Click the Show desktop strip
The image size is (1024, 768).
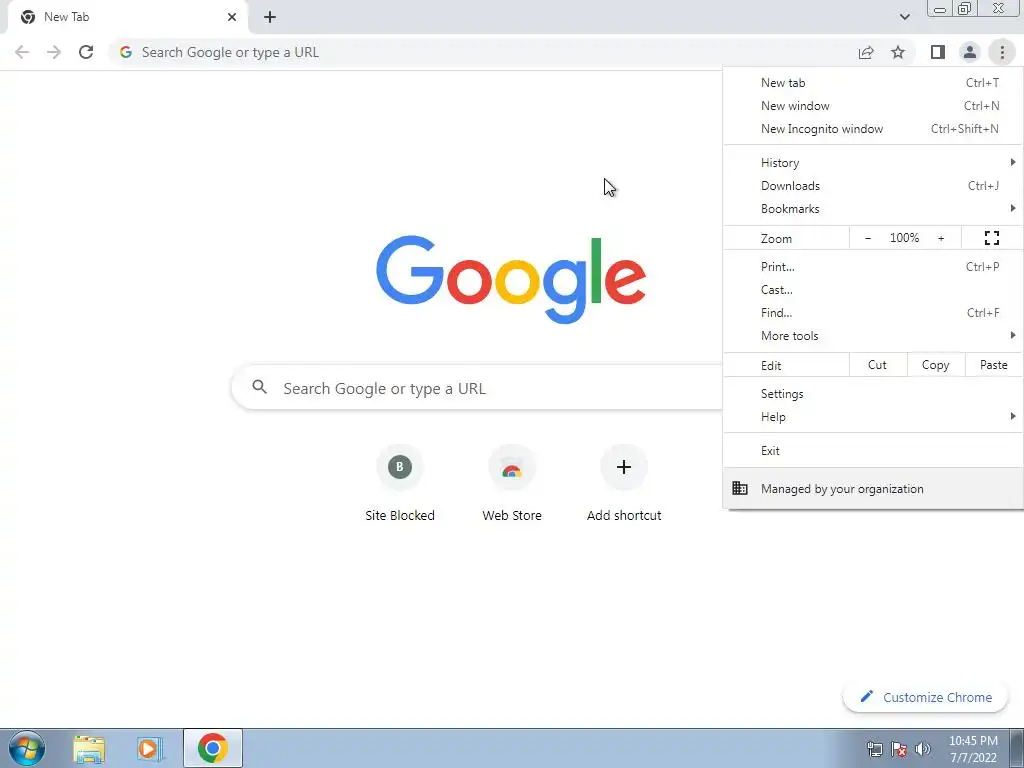(x=1017, y=748)
